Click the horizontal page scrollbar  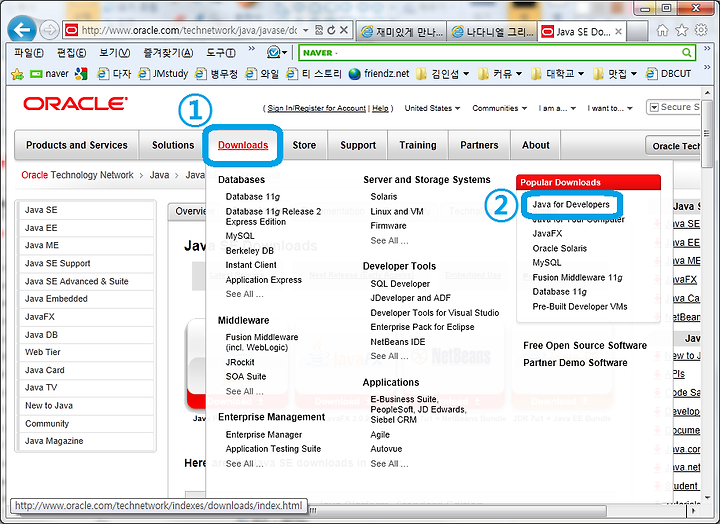click(x=455, y=510)
